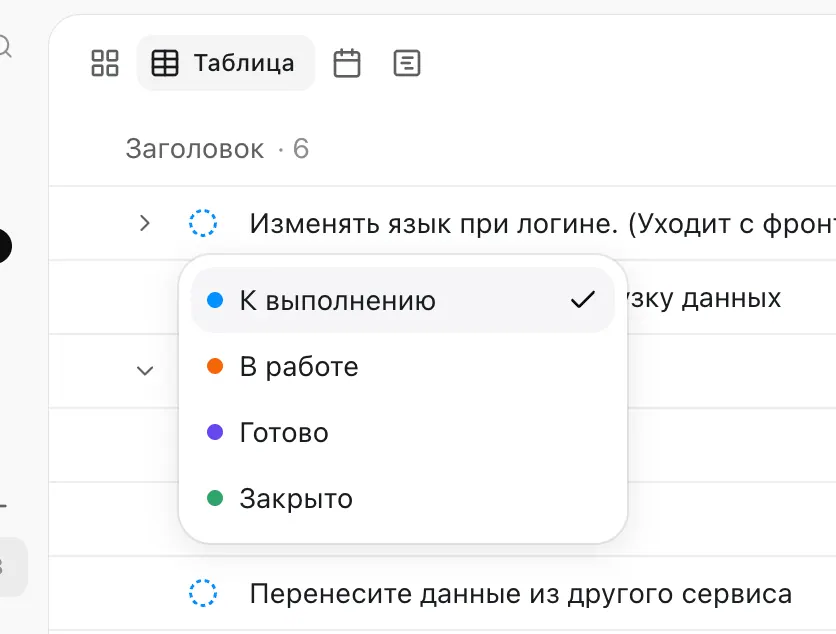Collapse the expanded row chevron below the menu
Screen dimensions: 836x634
coord(144,371)
